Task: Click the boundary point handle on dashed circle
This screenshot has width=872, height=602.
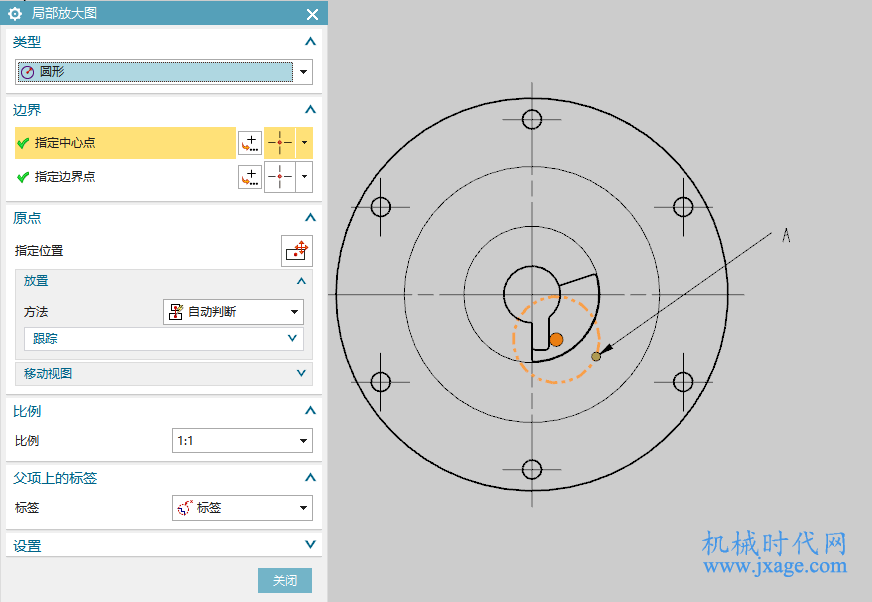Action: [x=596, y=356]
